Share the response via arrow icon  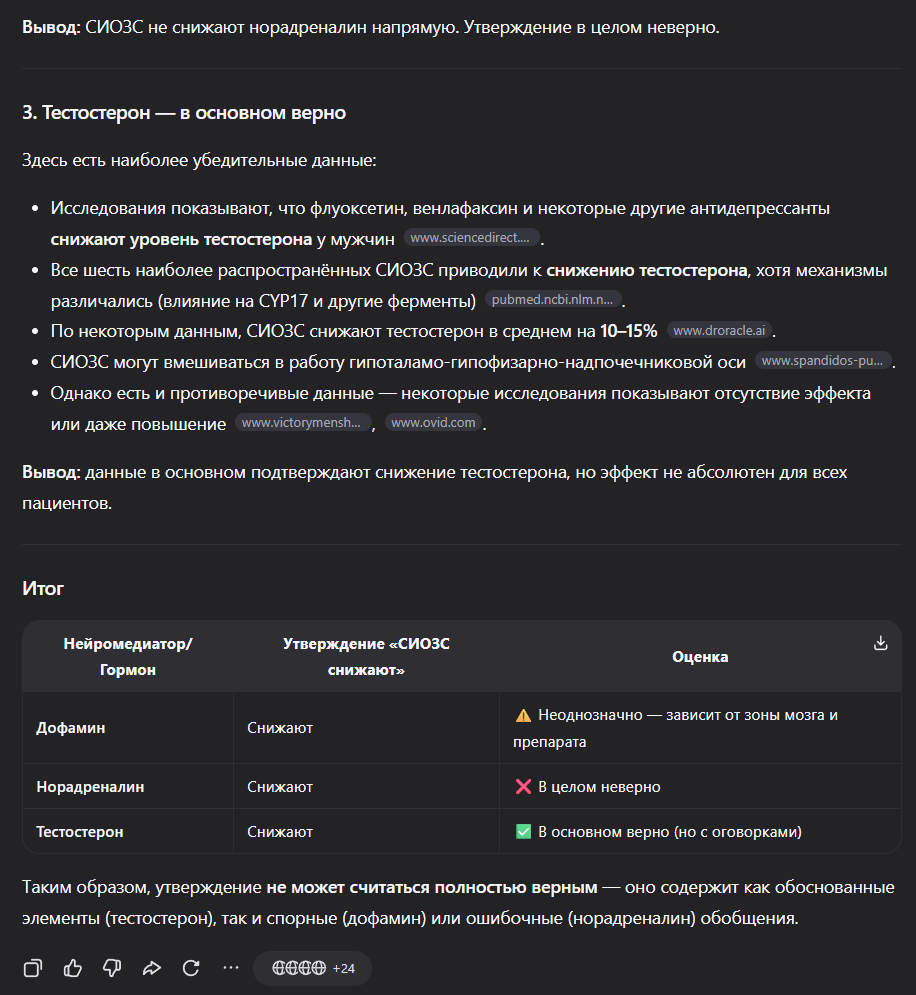point(152,968)
